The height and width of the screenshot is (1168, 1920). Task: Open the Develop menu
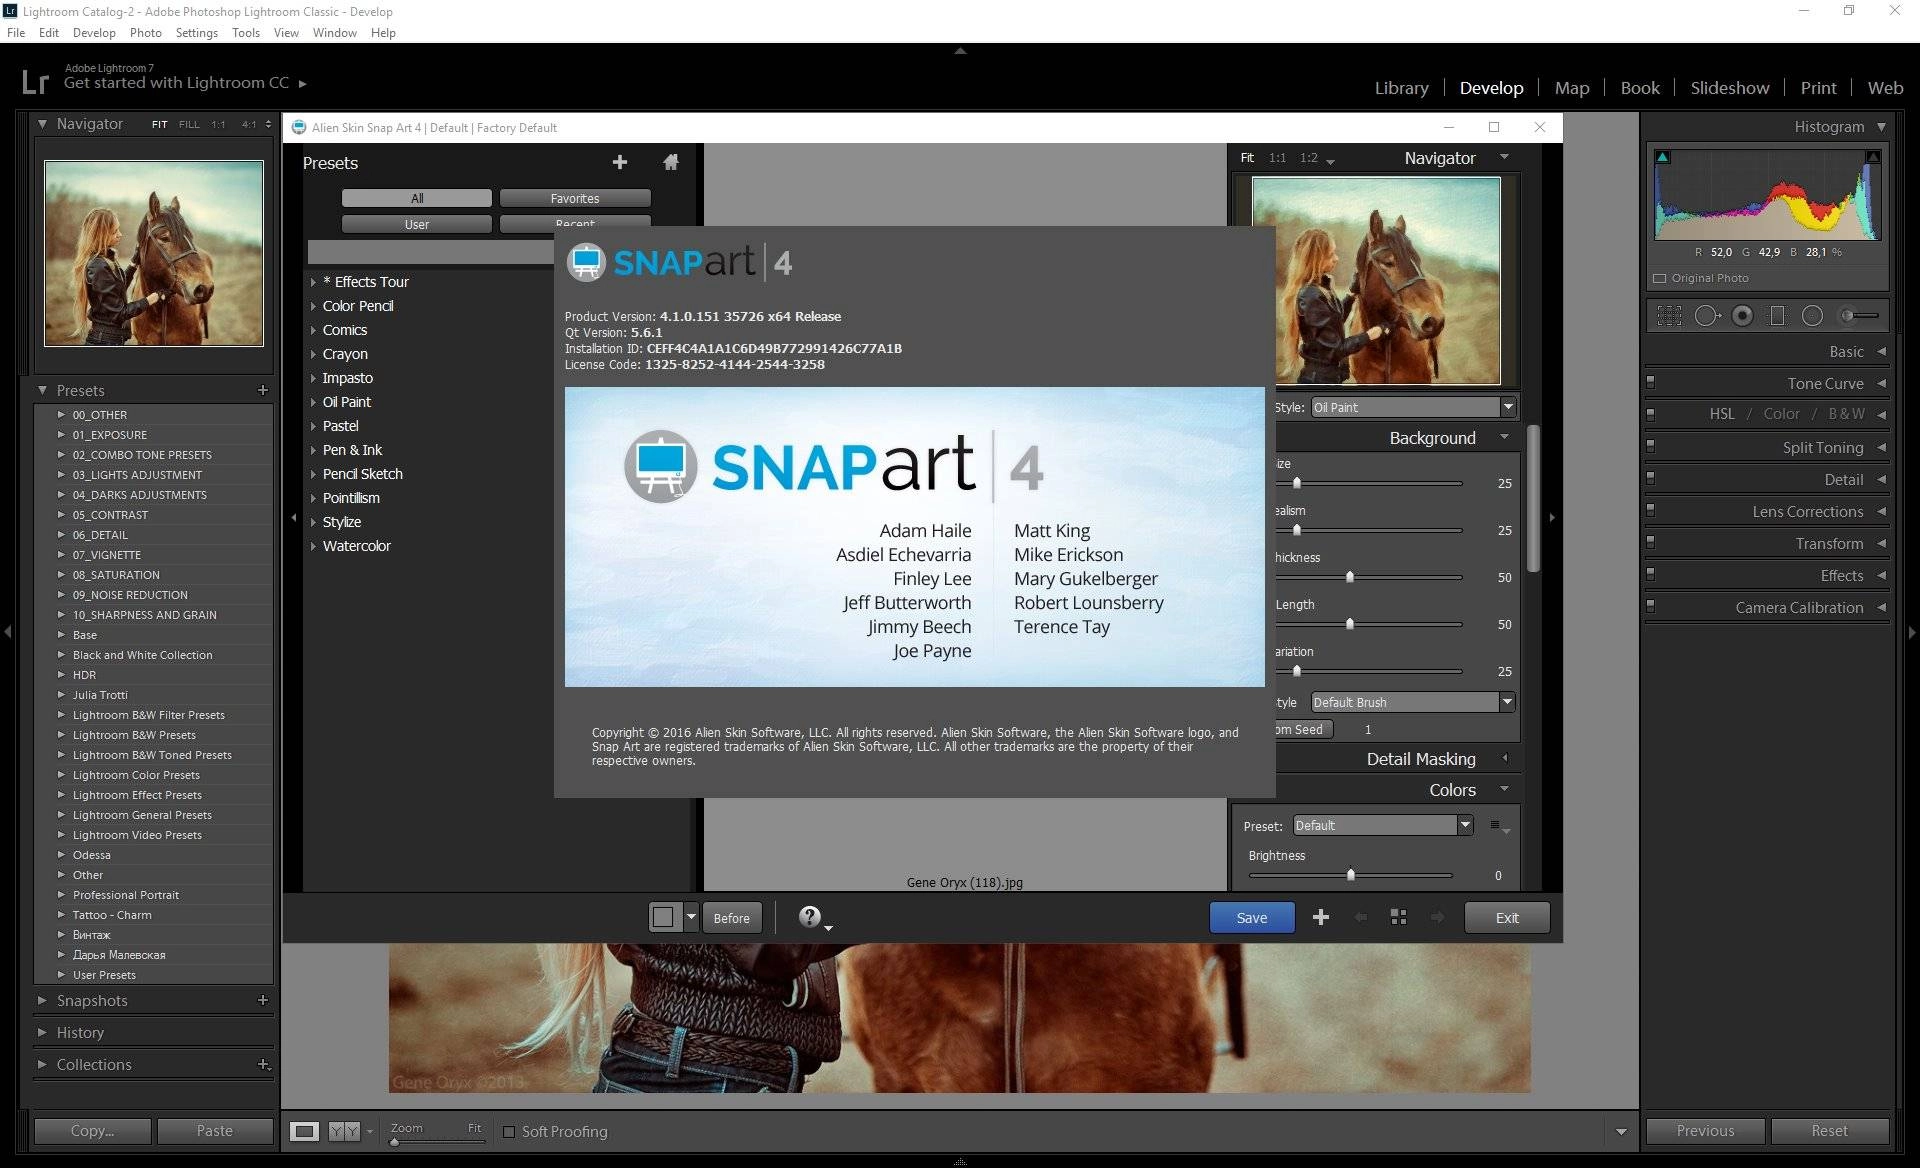[94, 32]
